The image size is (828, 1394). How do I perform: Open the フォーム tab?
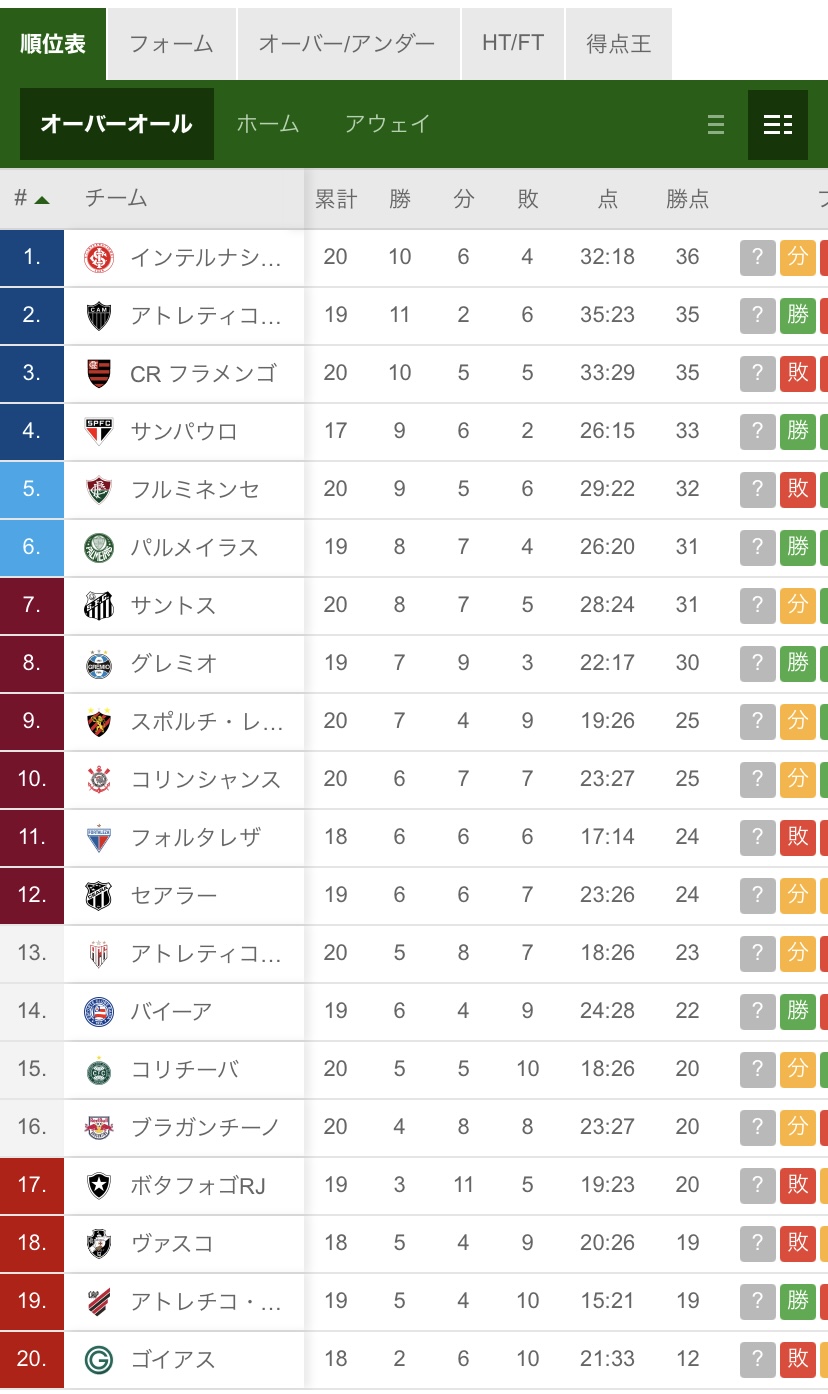171,44
